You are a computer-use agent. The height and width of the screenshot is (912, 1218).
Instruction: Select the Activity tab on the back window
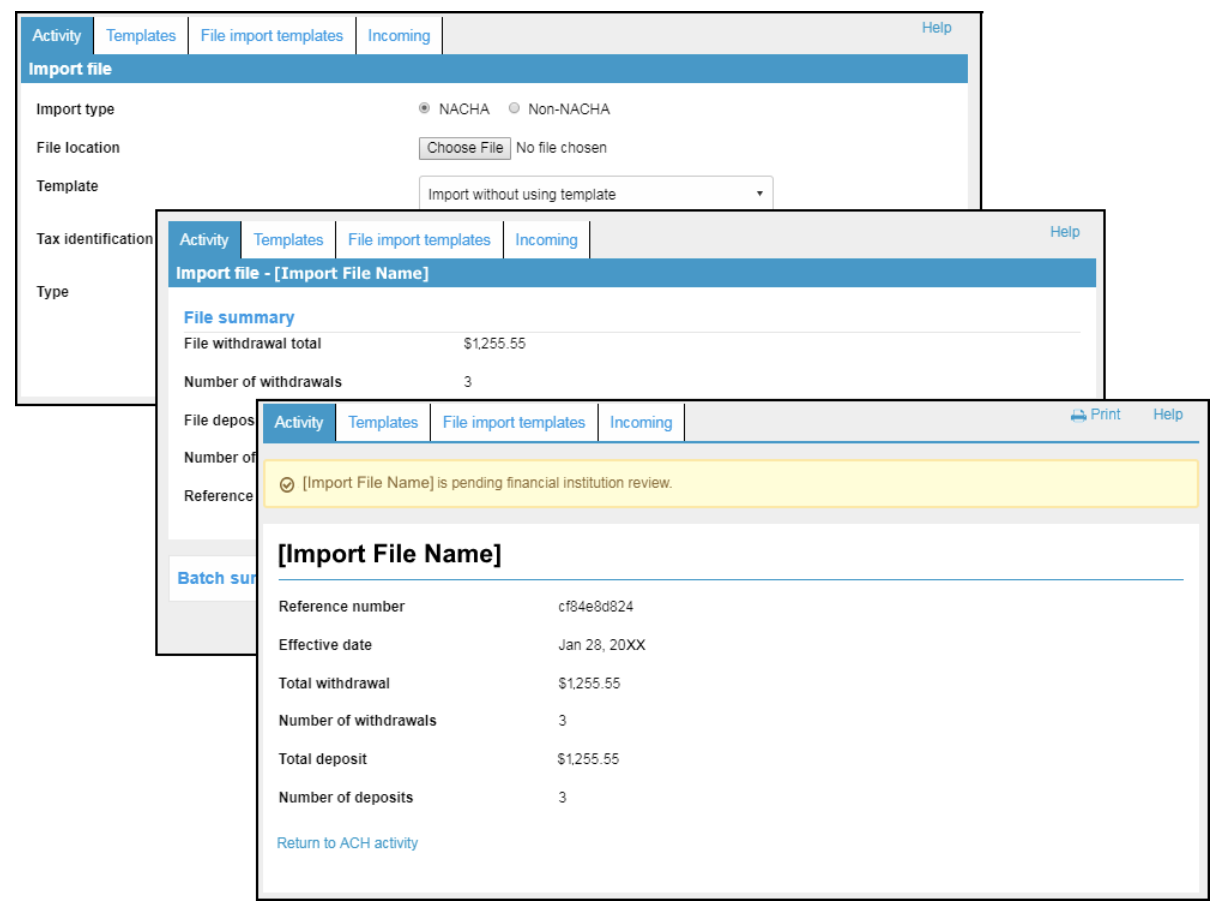57,35
